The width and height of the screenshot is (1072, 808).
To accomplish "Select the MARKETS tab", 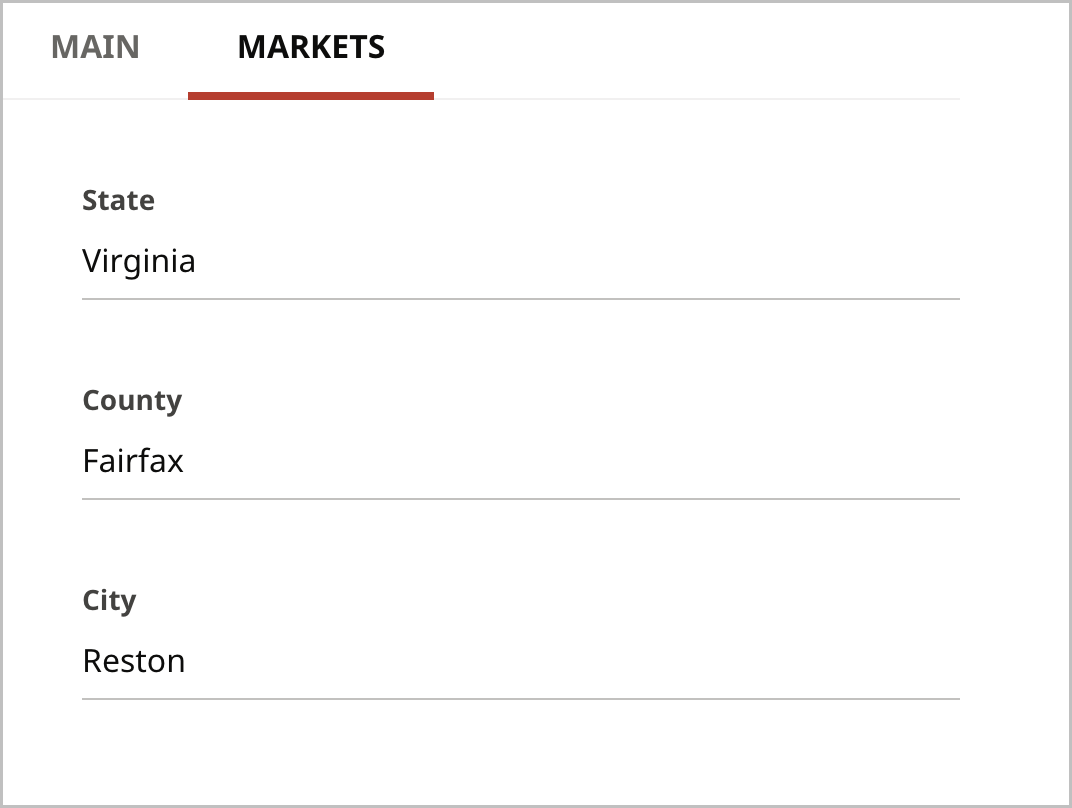I will [x=311, y=47].
